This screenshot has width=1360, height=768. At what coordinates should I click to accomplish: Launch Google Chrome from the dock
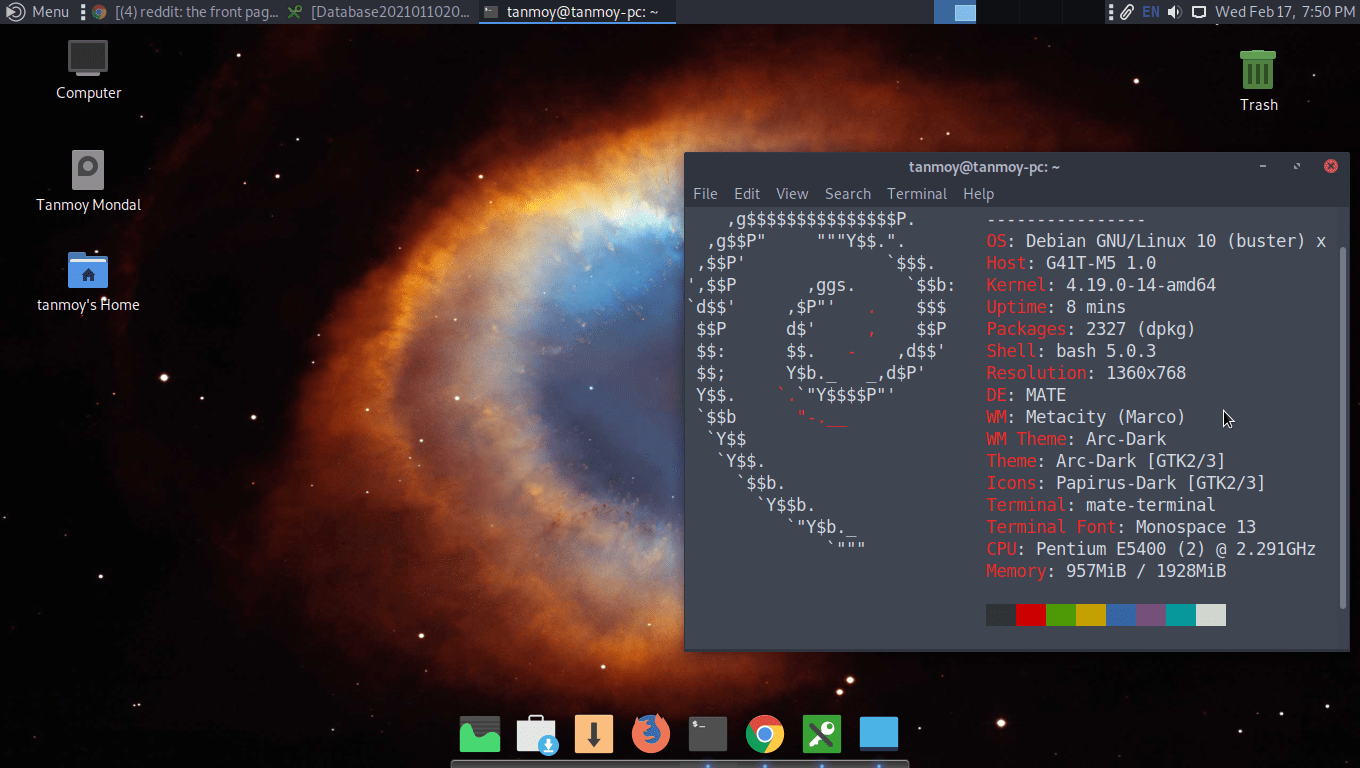pyautogui.click(x=765, y=734)
